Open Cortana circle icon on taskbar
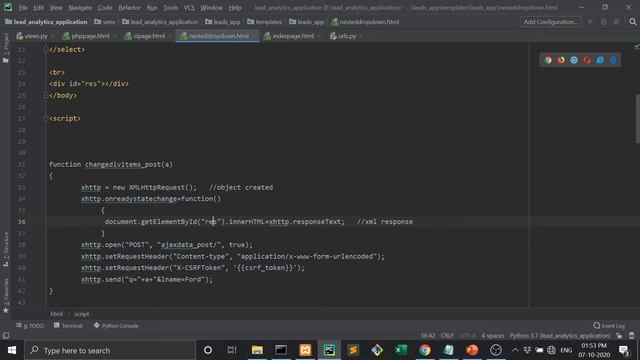Viewport: 640px width, 360px height. point(208,350)
